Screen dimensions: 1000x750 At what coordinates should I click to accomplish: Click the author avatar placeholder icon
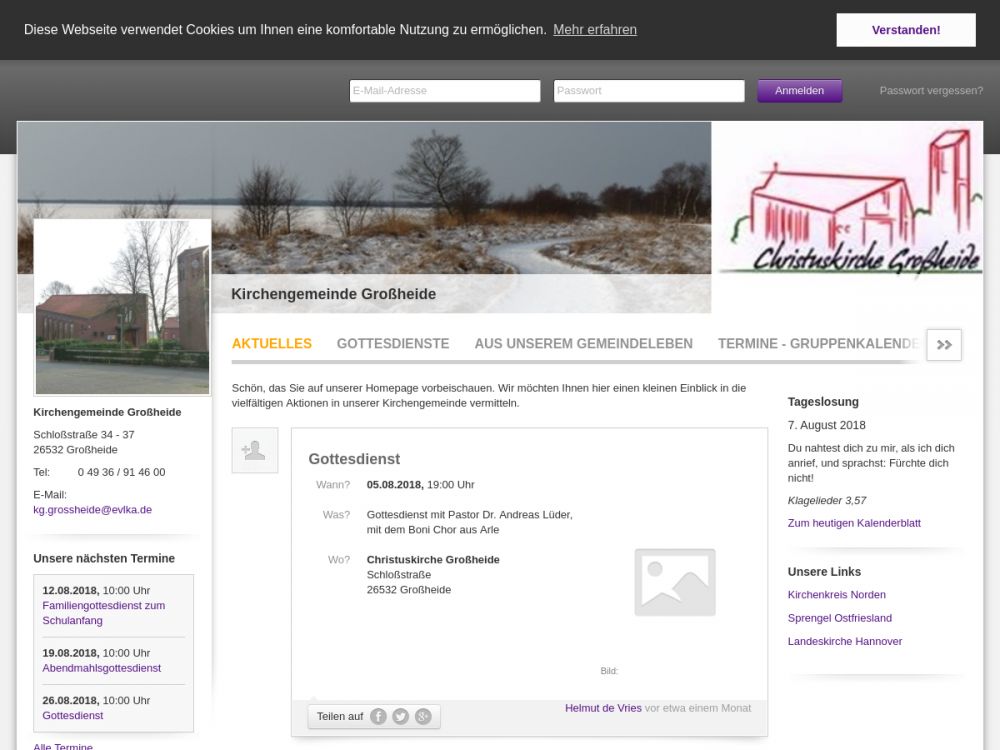click(x=255, y=450)
